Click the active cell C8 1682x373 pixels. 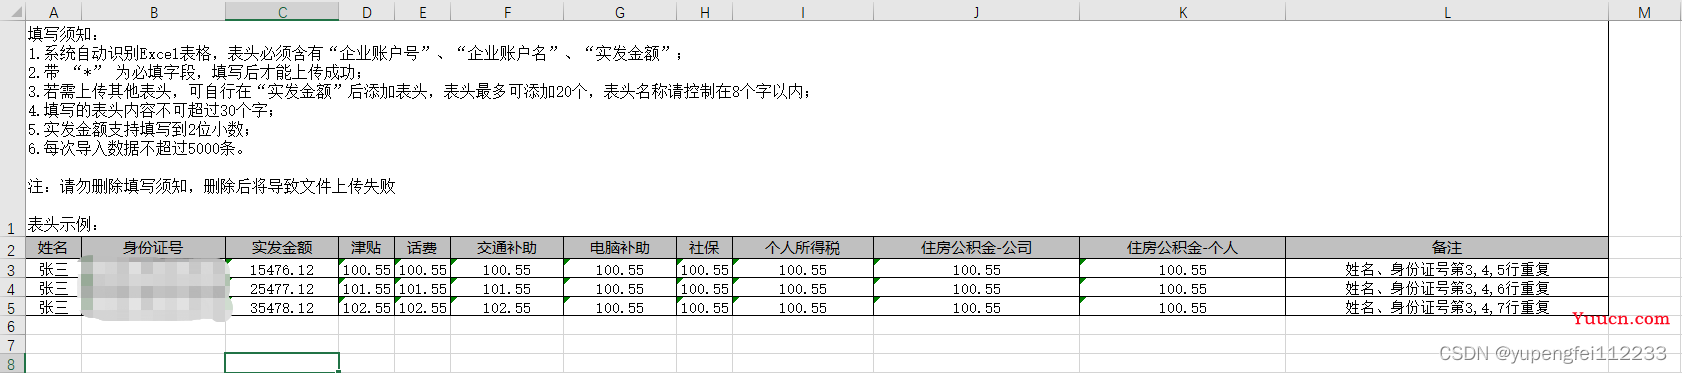[x=282, y=363]
